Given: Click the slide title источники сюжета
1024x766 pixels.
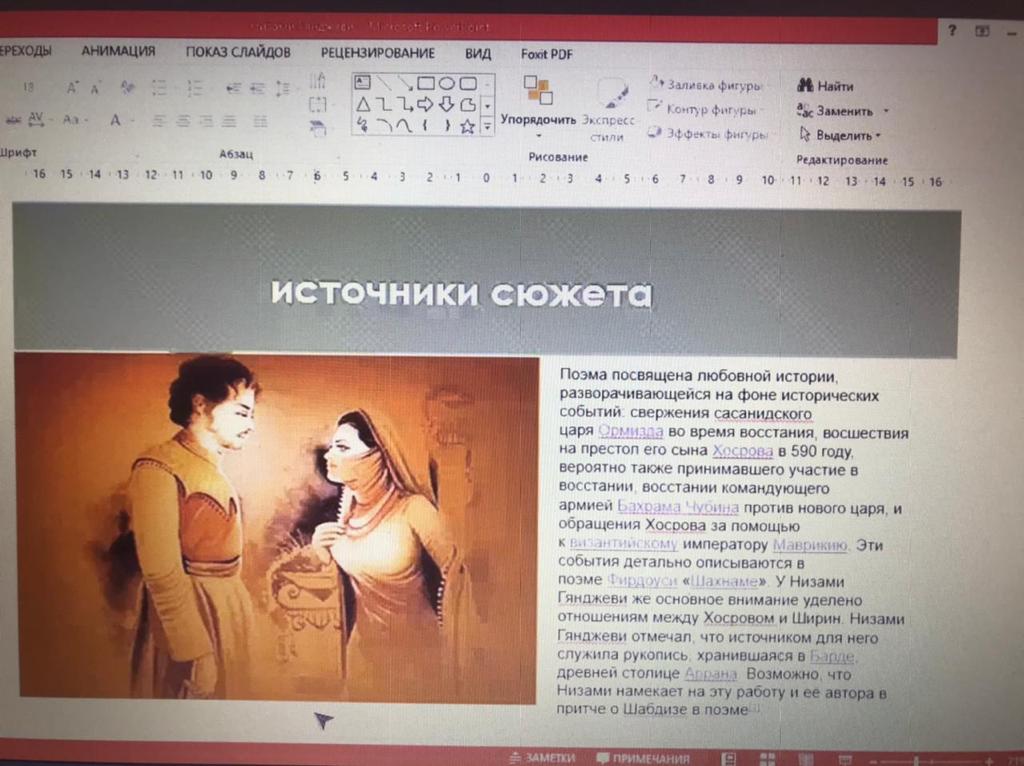Looking at the screenshot, I should pos(461,293).
